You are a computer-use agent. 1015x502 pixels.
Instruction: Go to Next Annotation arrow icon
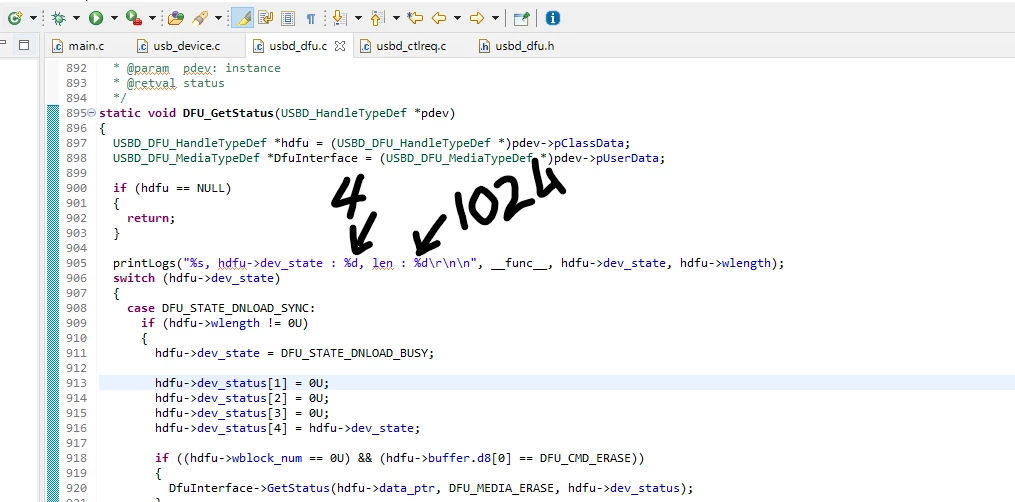pyautogui.click(x=339, y=18)
